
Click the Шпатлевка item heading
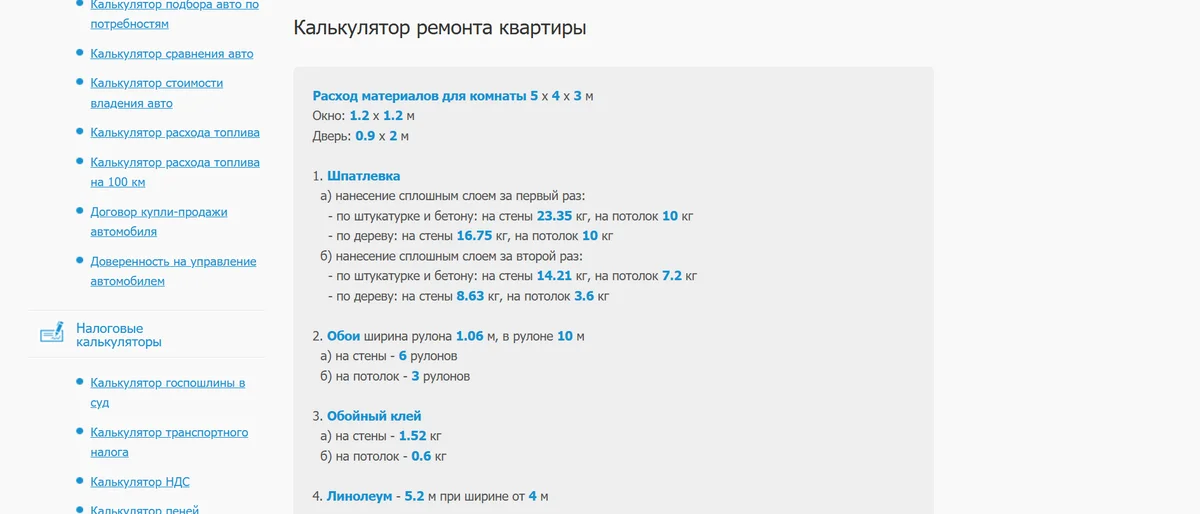point(363,176)
